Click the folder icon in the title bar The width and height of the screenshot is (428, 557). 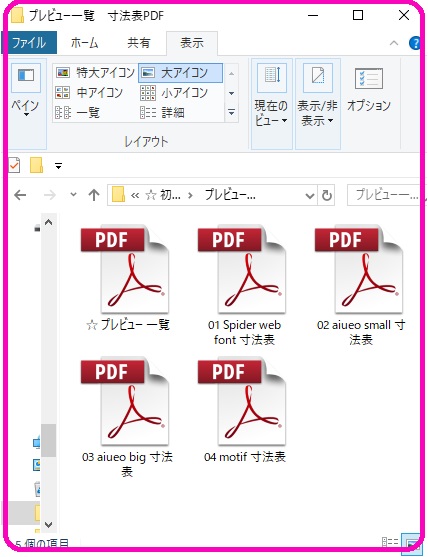(x=17, y=16)
